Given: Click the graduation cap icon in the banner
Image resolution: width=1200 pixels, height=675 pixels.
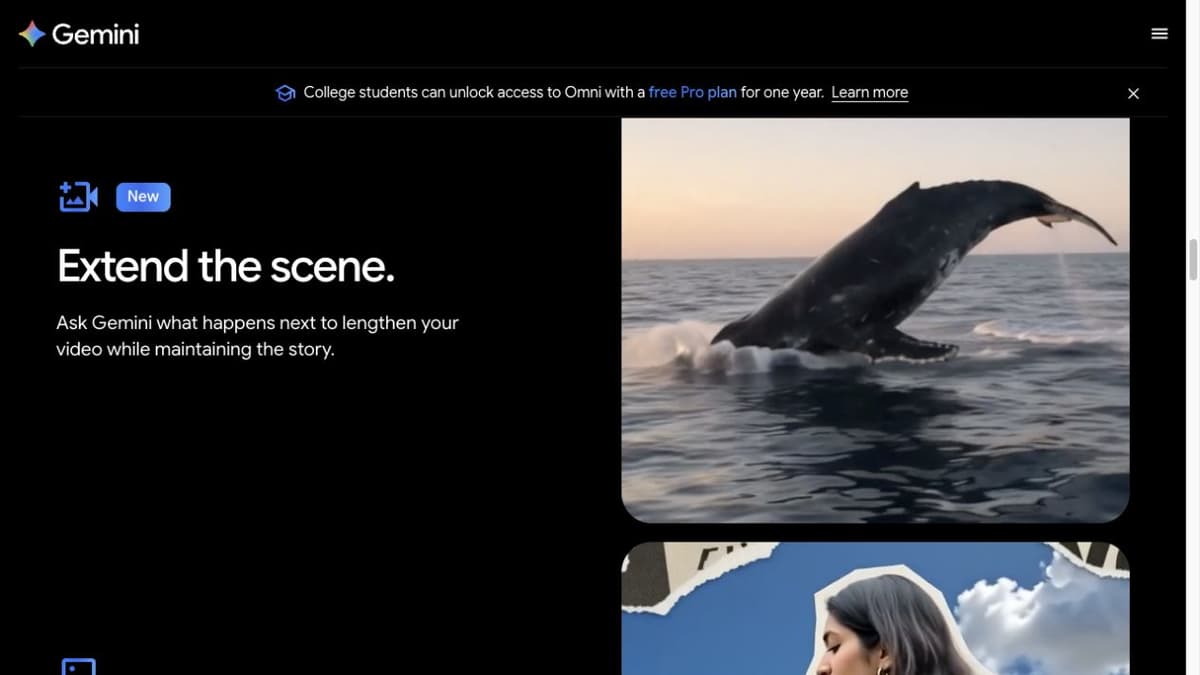Looking at the screenshot, I should [285, 93].
